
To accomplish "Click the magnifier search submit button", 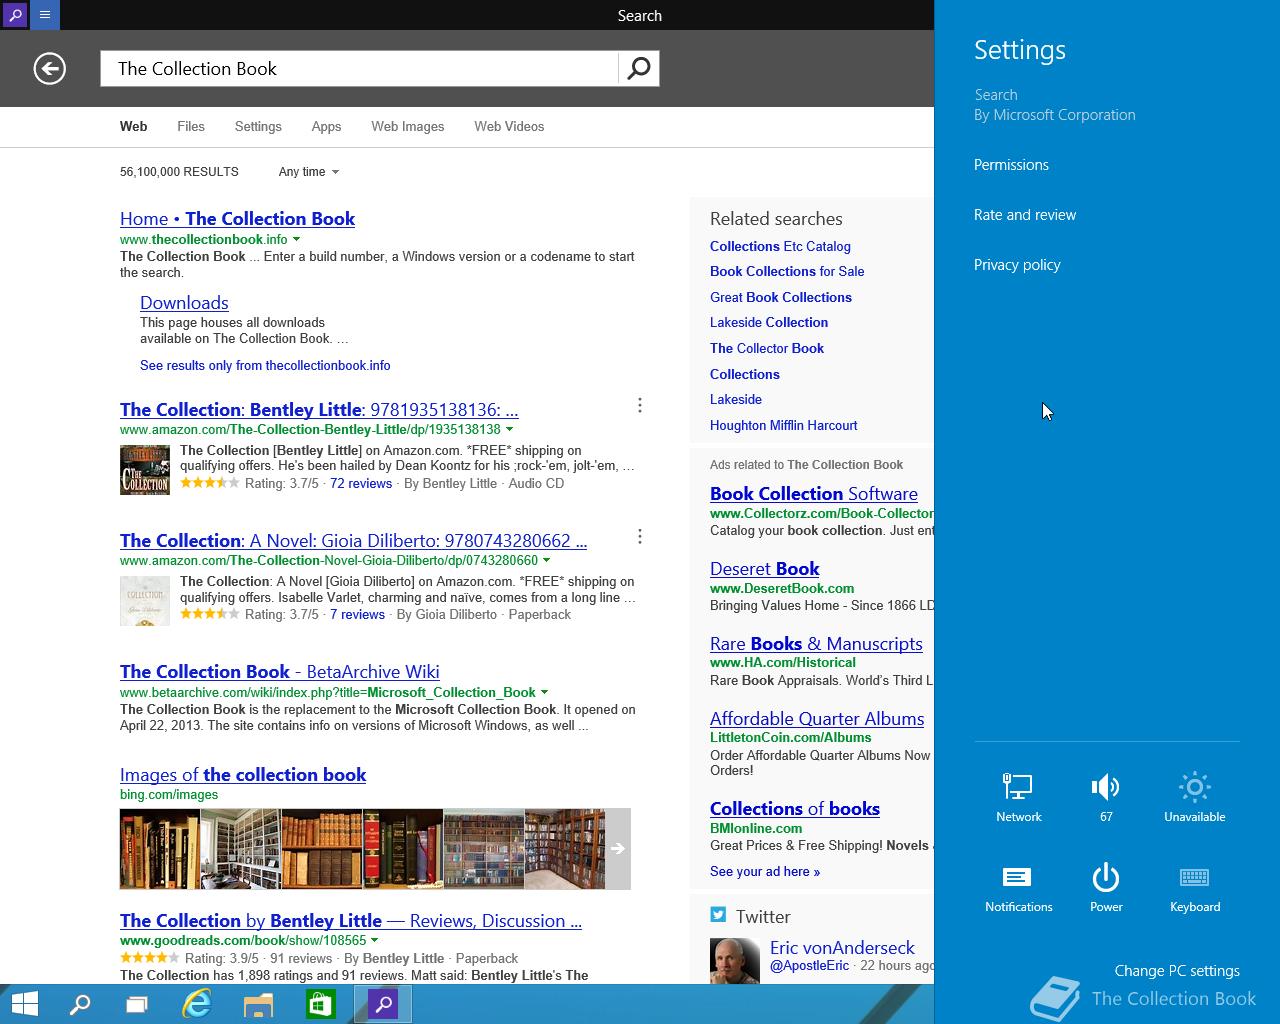I will coord(639,68).
